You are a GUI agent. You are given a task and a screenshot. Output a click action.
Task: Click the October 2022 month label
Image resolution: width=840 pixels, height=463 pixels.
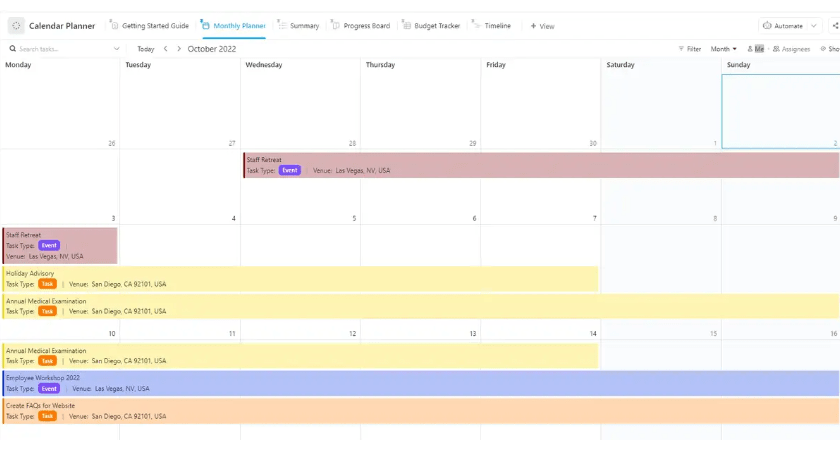click(x=212, y=49)
